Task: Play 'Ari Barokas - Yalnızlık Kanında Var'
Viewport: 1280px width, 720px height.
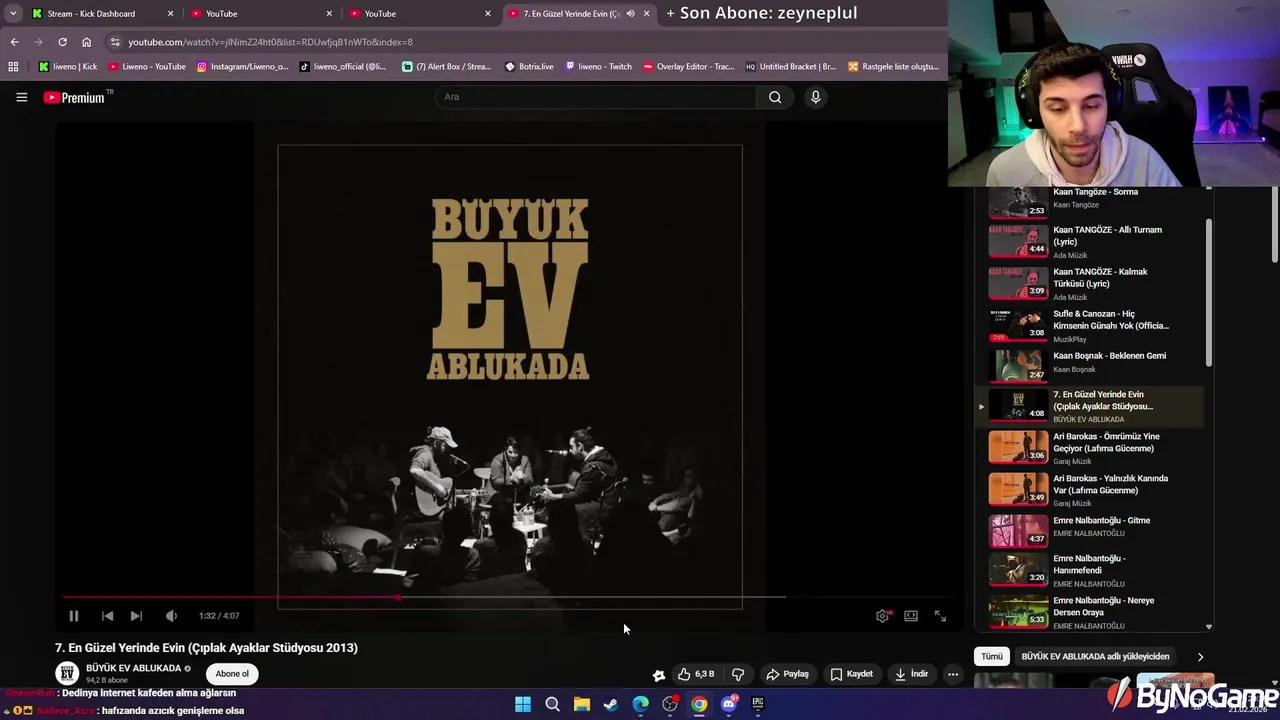Action: pyautogui.click(x=1090, y=489)
